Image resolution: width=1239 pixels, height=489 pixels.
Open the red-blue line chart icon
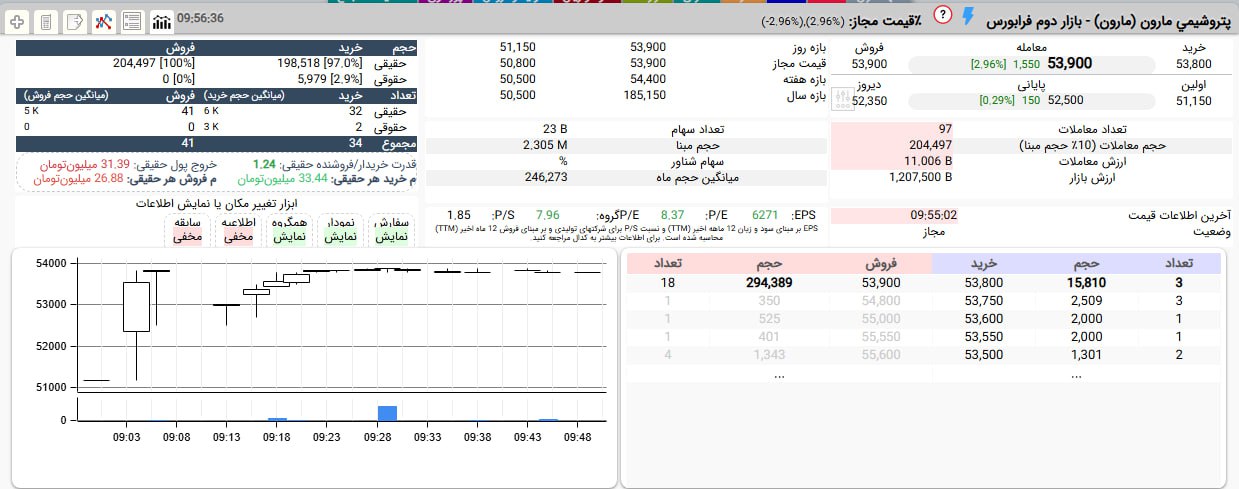[x=103, y=20]
